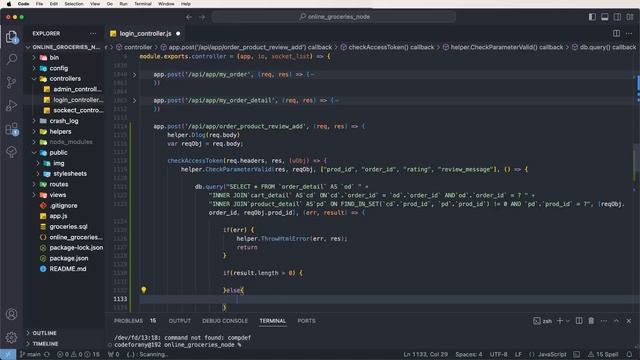Open terminal panel More Actions ellipsis

pyautogui.click(x=604, y=321)
